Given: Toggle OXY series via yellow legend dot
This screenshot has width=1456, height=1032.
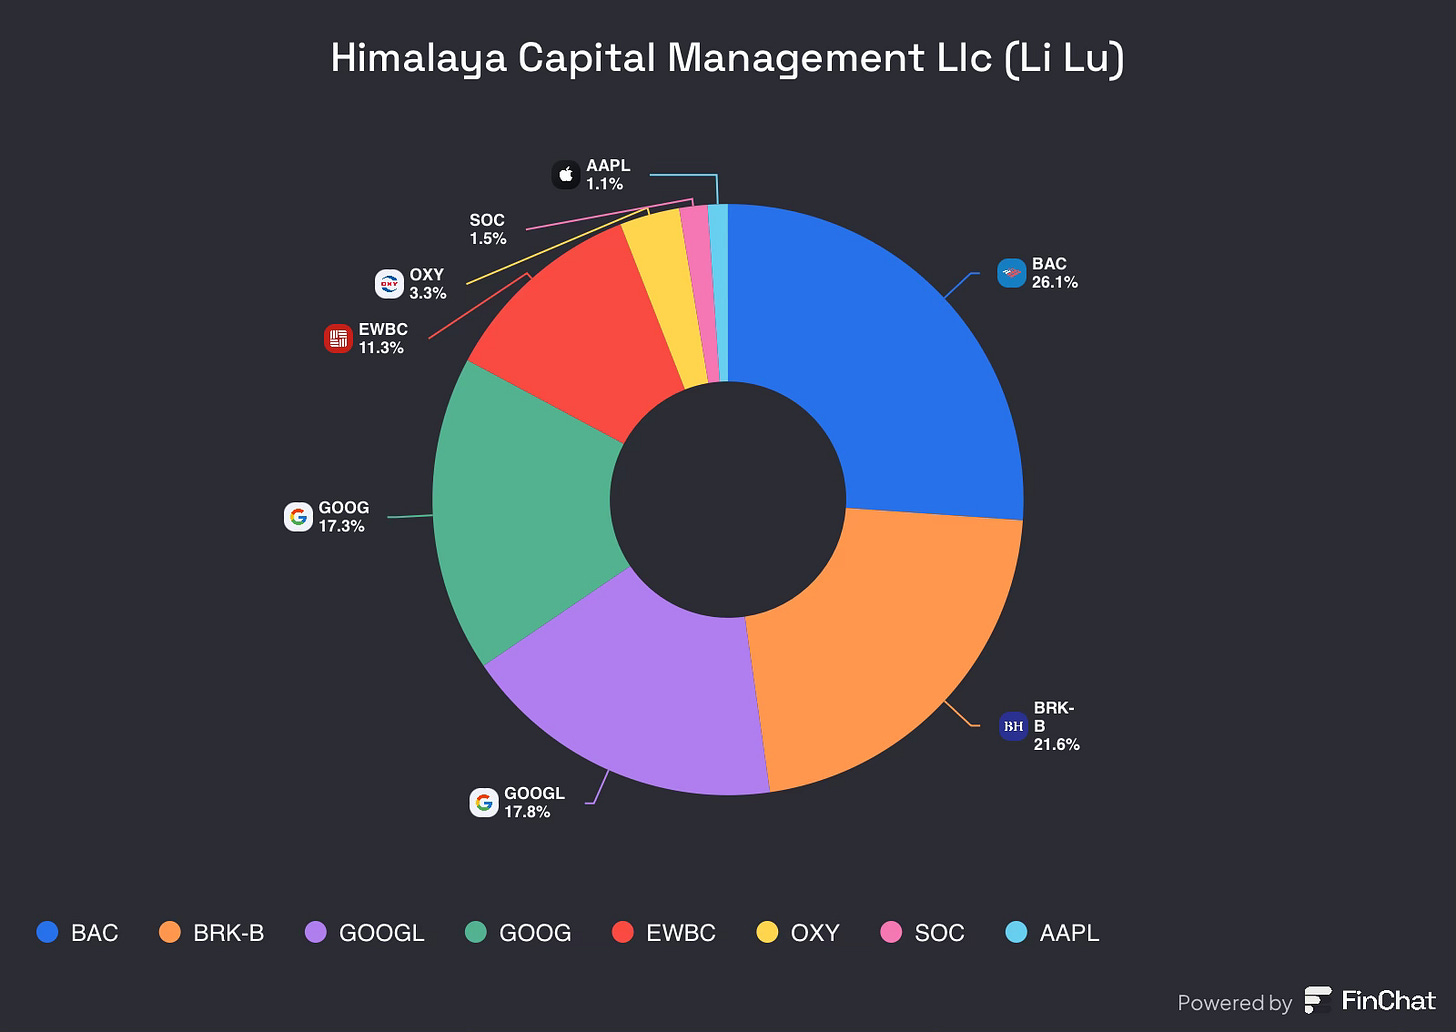Looking at the screenshot, I should [x=767, y=932].
